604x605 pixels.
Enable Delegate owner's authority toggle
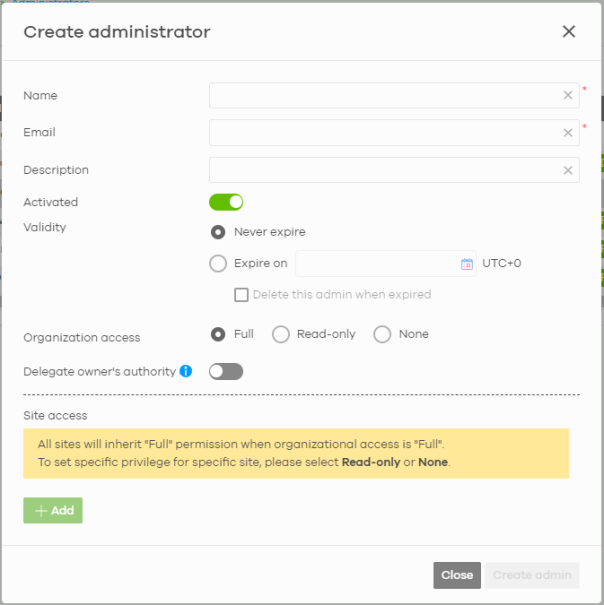tap(226, 372)
